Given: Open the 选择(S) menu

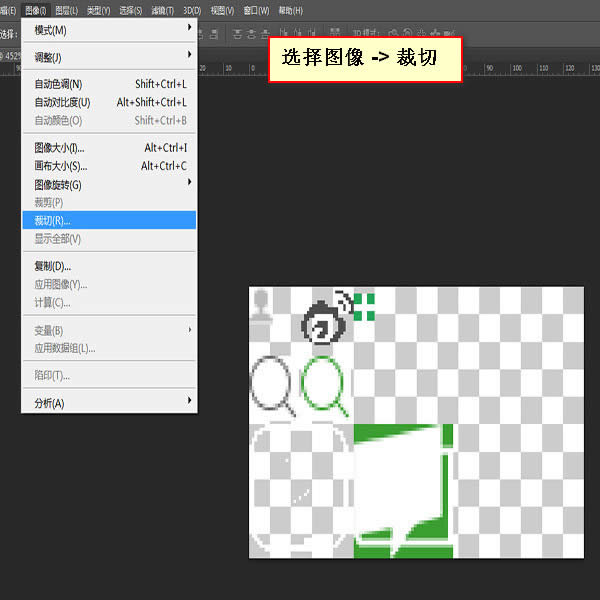Looking at the screenshot, I should [130, 11].
